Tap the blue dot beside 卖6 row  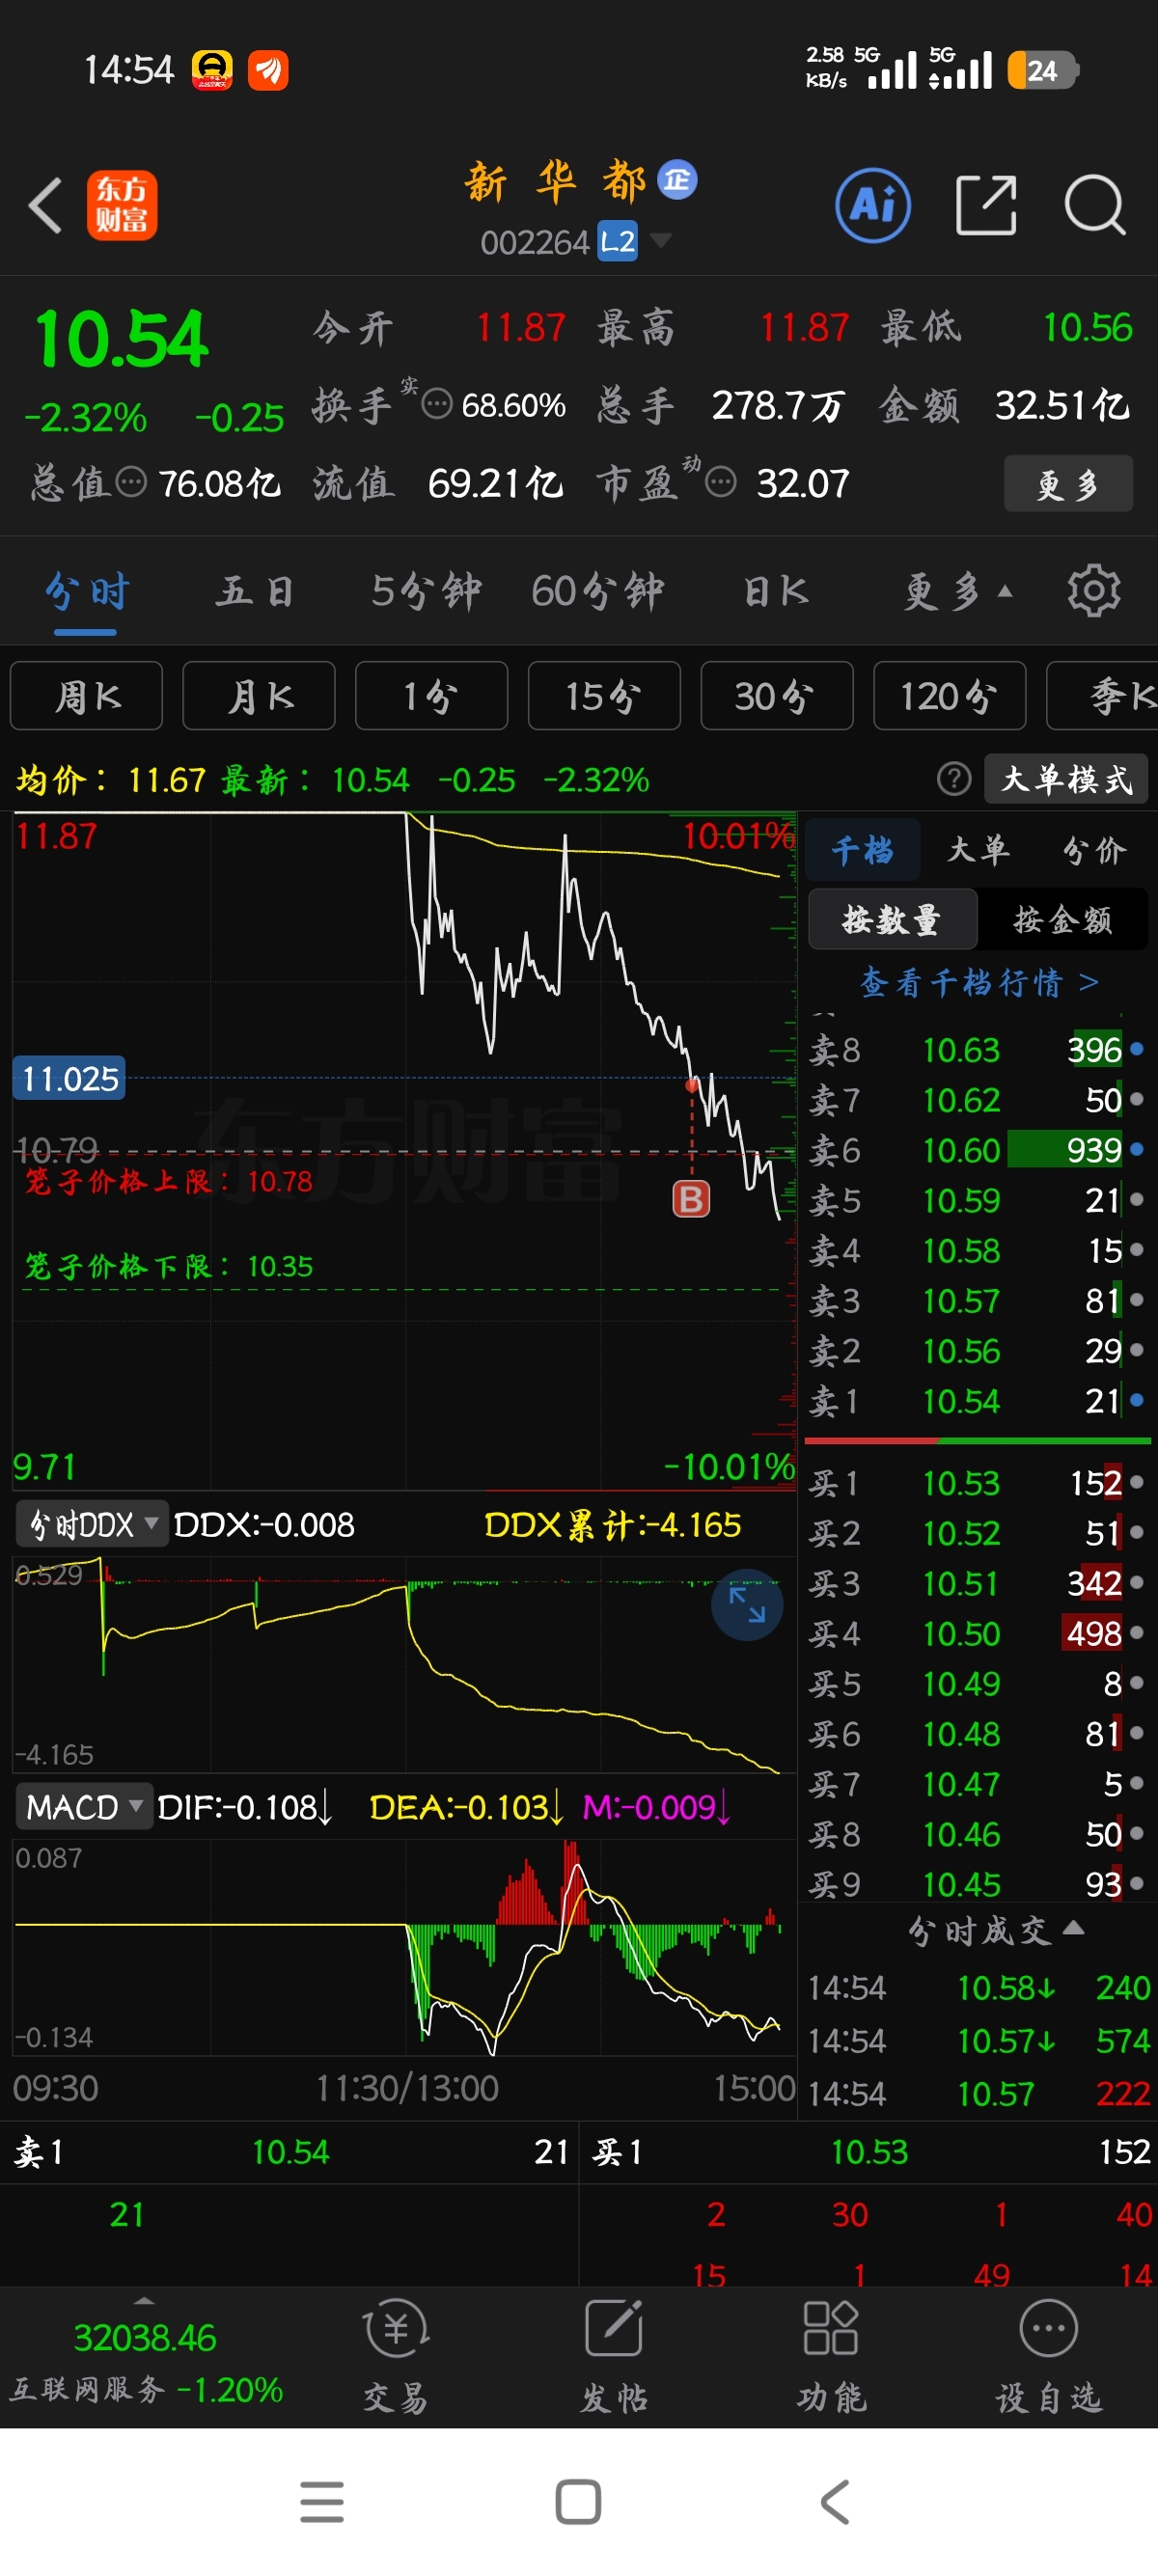pos(1136,1149)
